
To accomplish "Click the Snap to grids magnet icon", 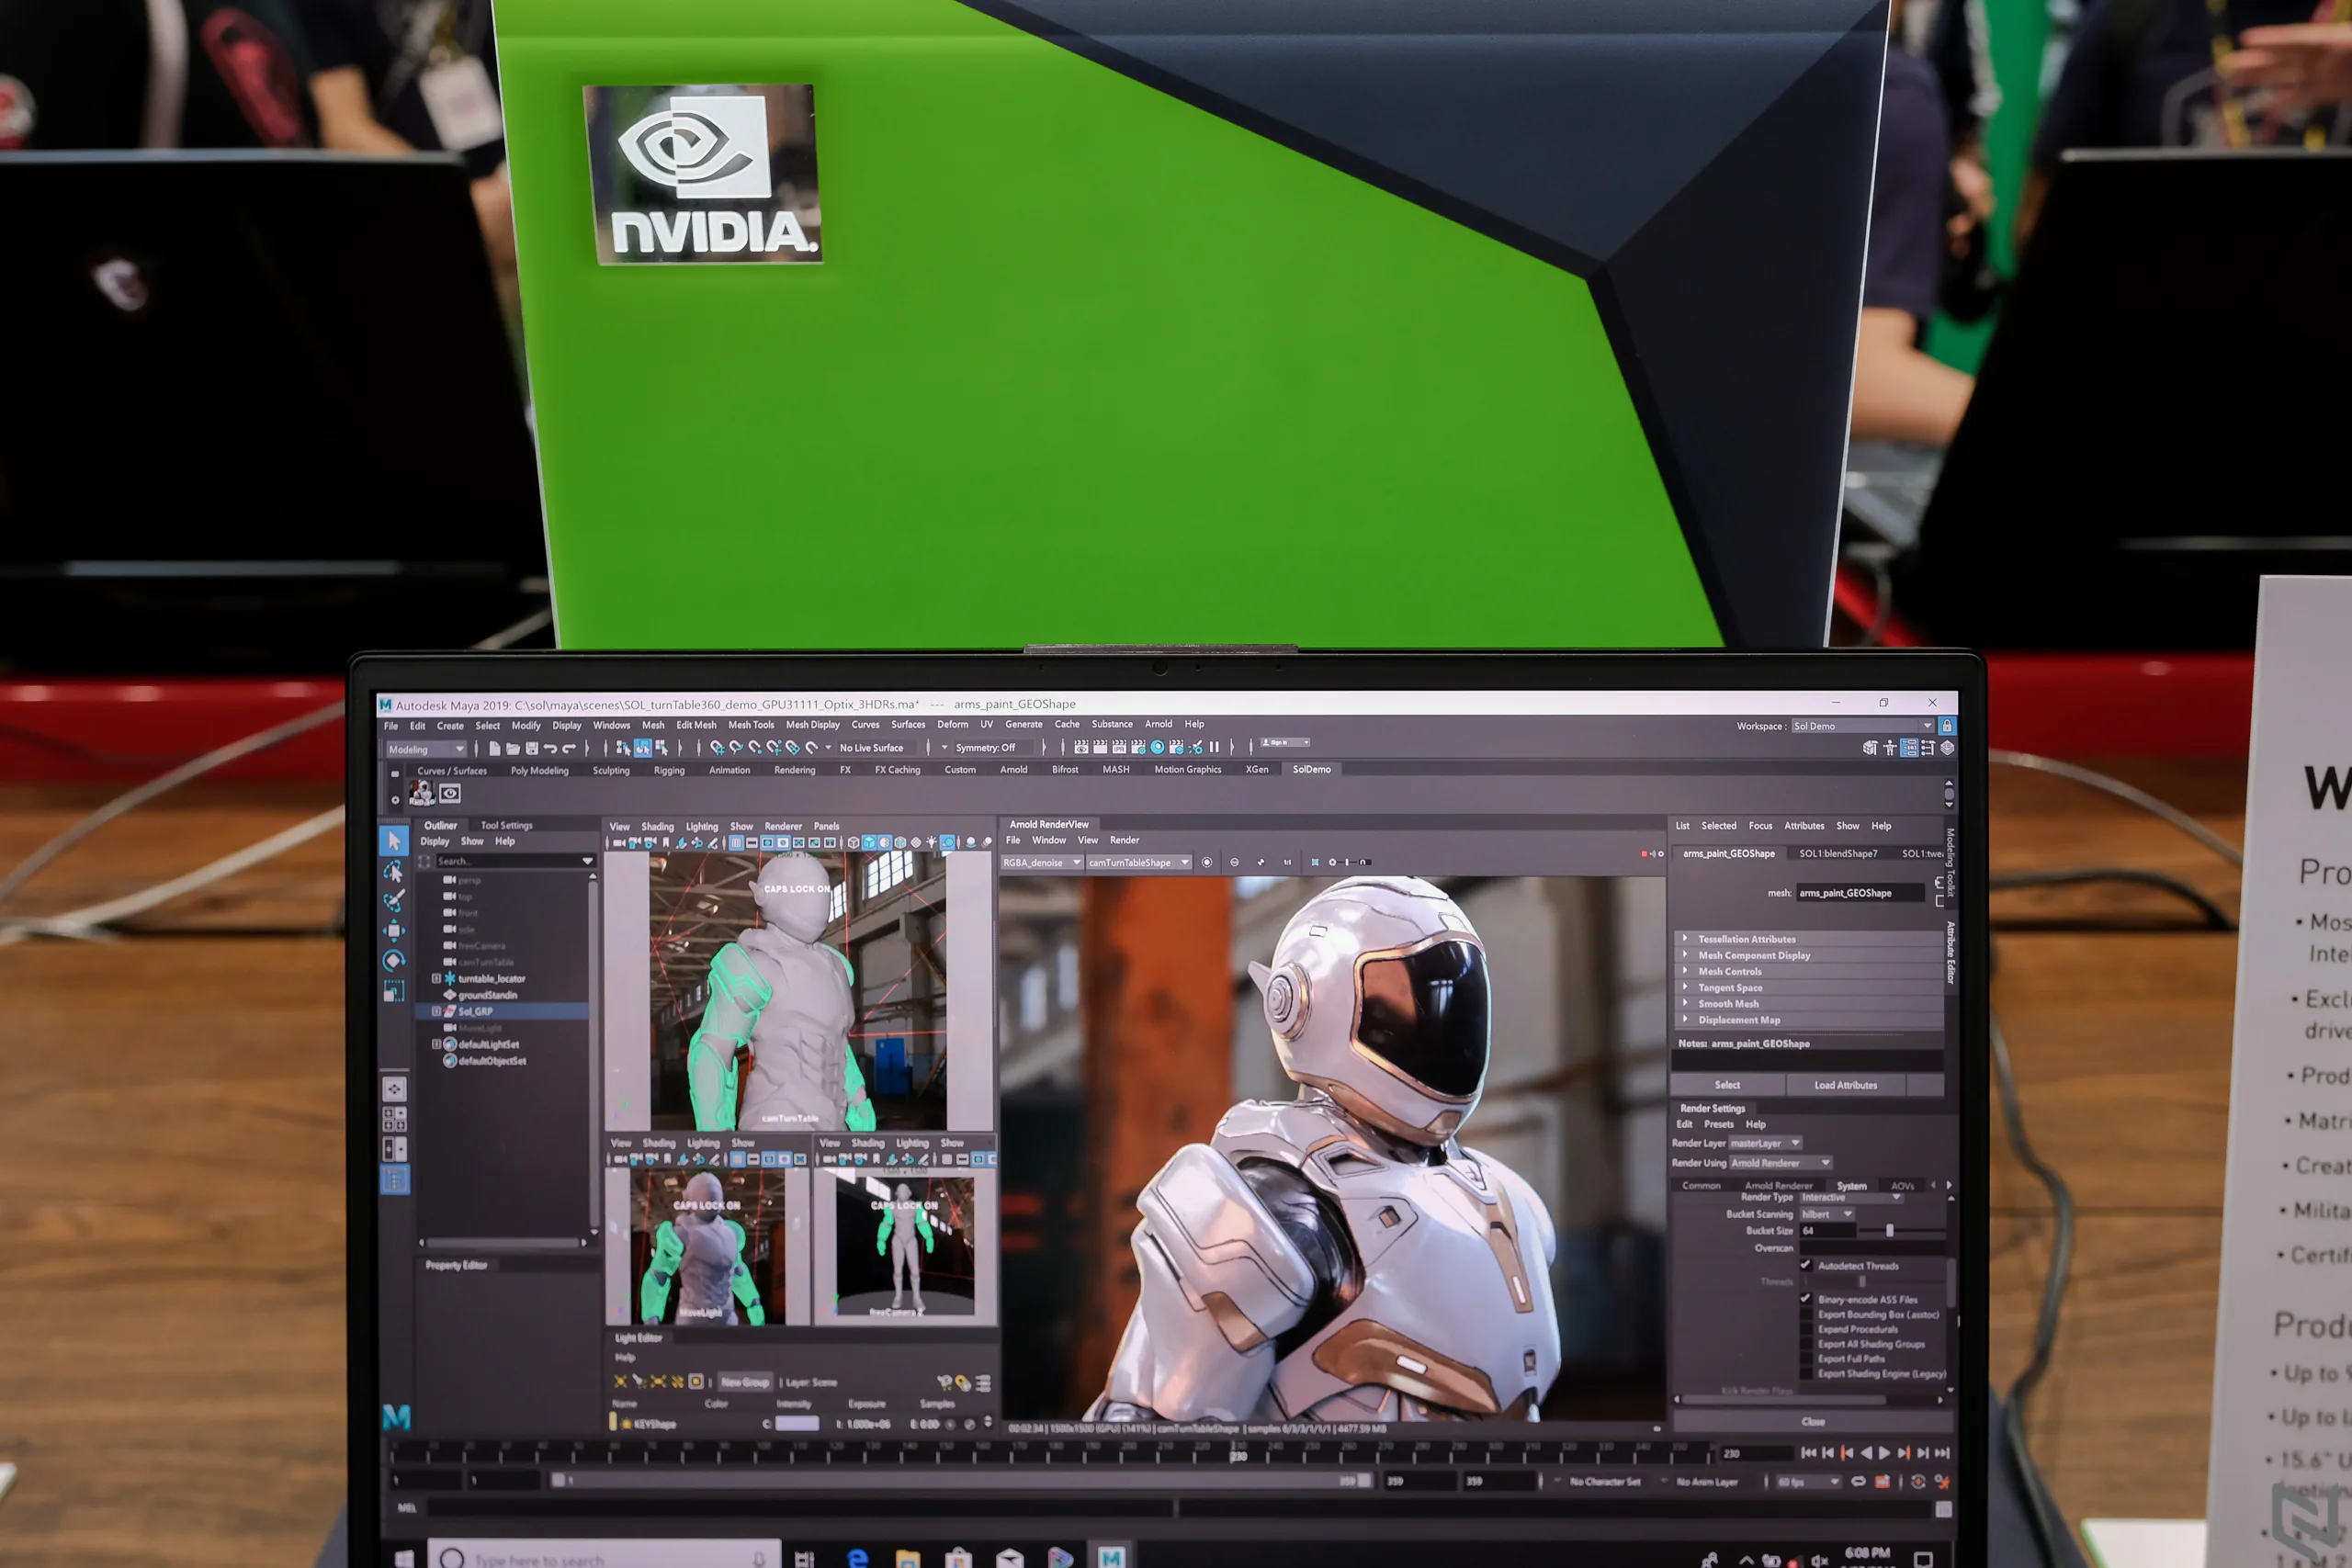I will (717, 747).
